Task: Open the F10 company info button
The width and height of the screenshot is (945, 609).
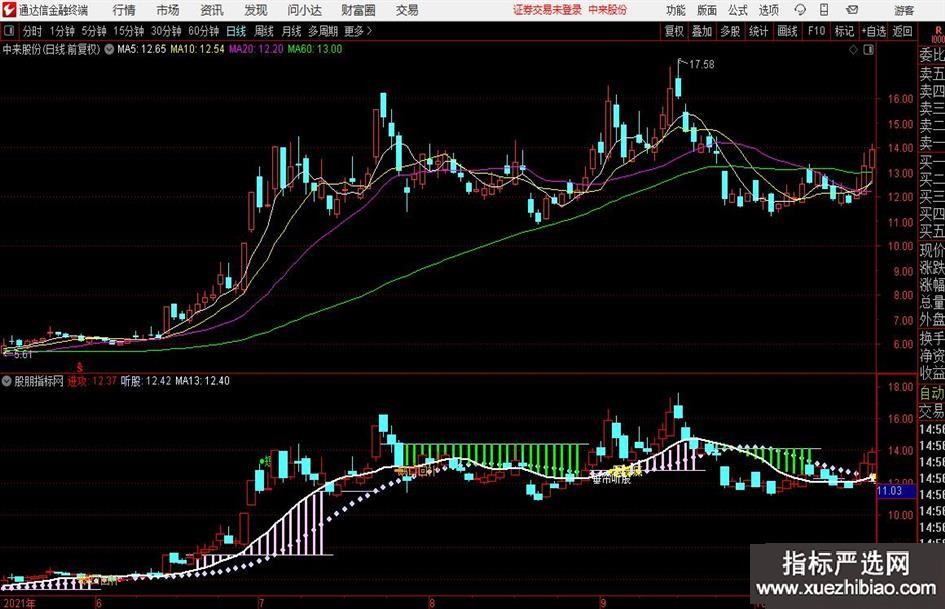Action: click(x=817, y=31)
